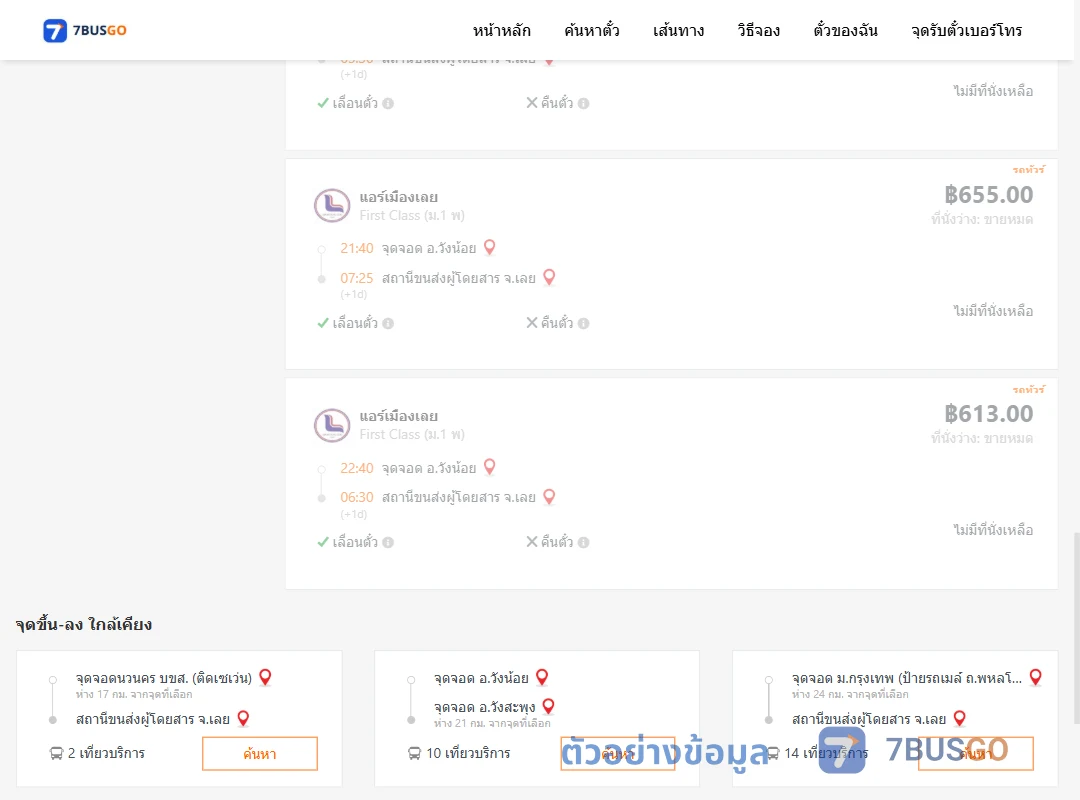Click the ฿655.00 price
This screenshot has height=800, width=1080.
988,195
